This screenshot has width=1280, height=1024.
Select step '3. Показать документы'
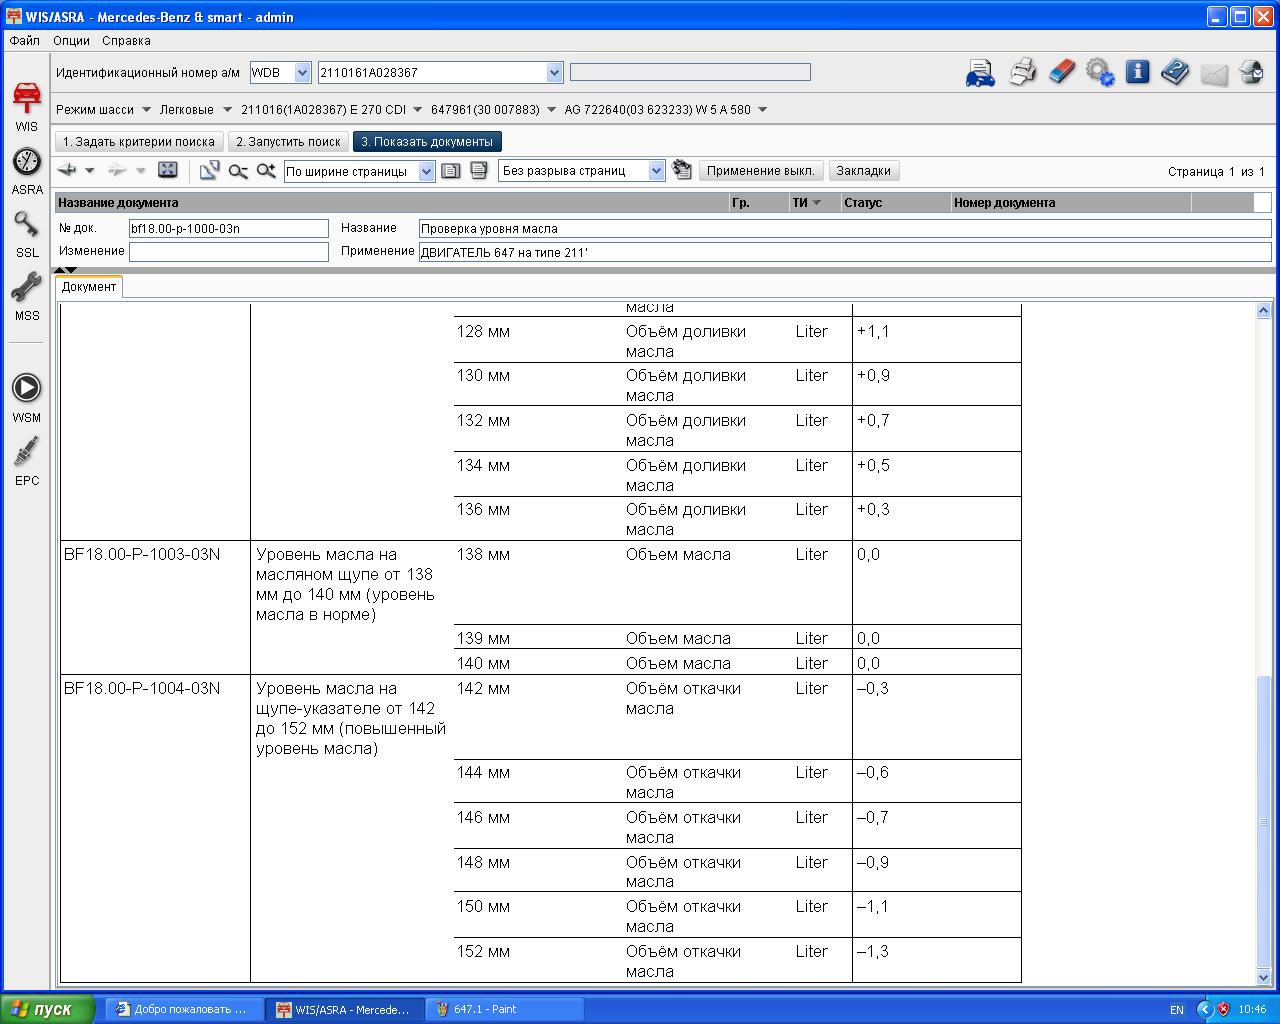[x=427, y=142]
